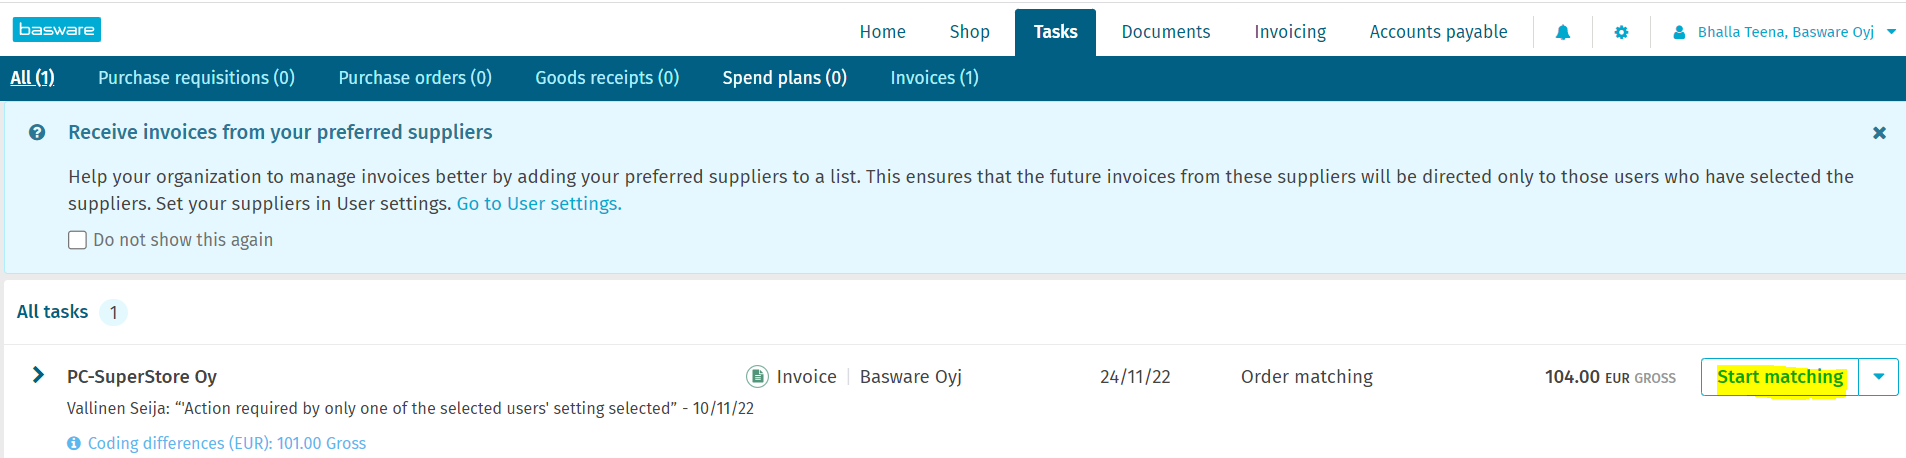Open the settings gear icon

pos(1621,33)
